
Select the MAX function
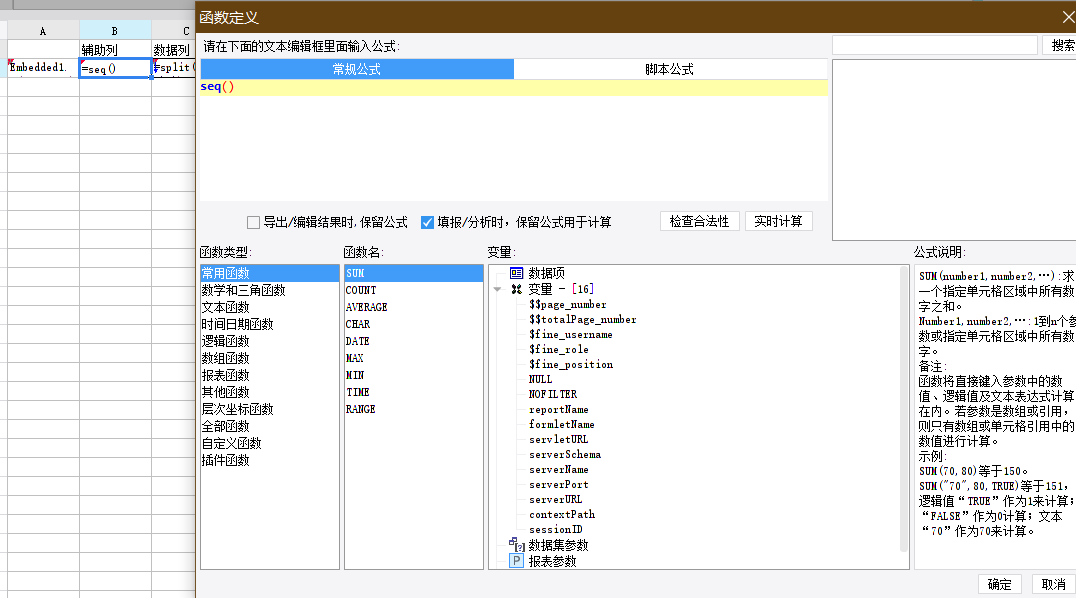click(x=414, y=358)
